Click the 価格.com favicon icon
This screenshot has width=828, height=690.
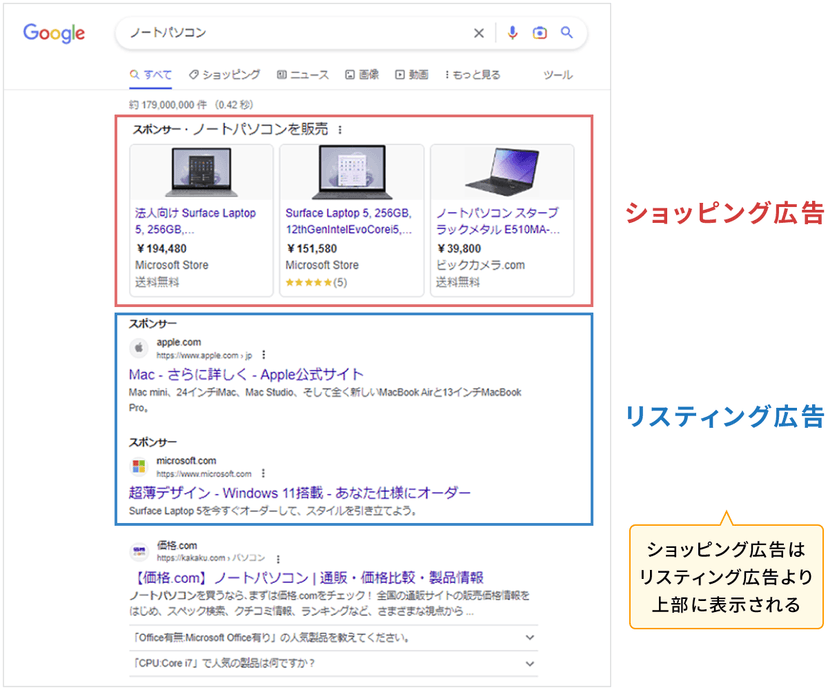[x=139, y=551]
